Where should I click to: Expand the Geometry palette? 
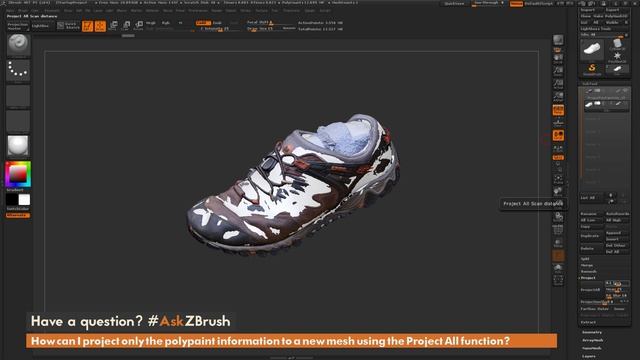592,332
